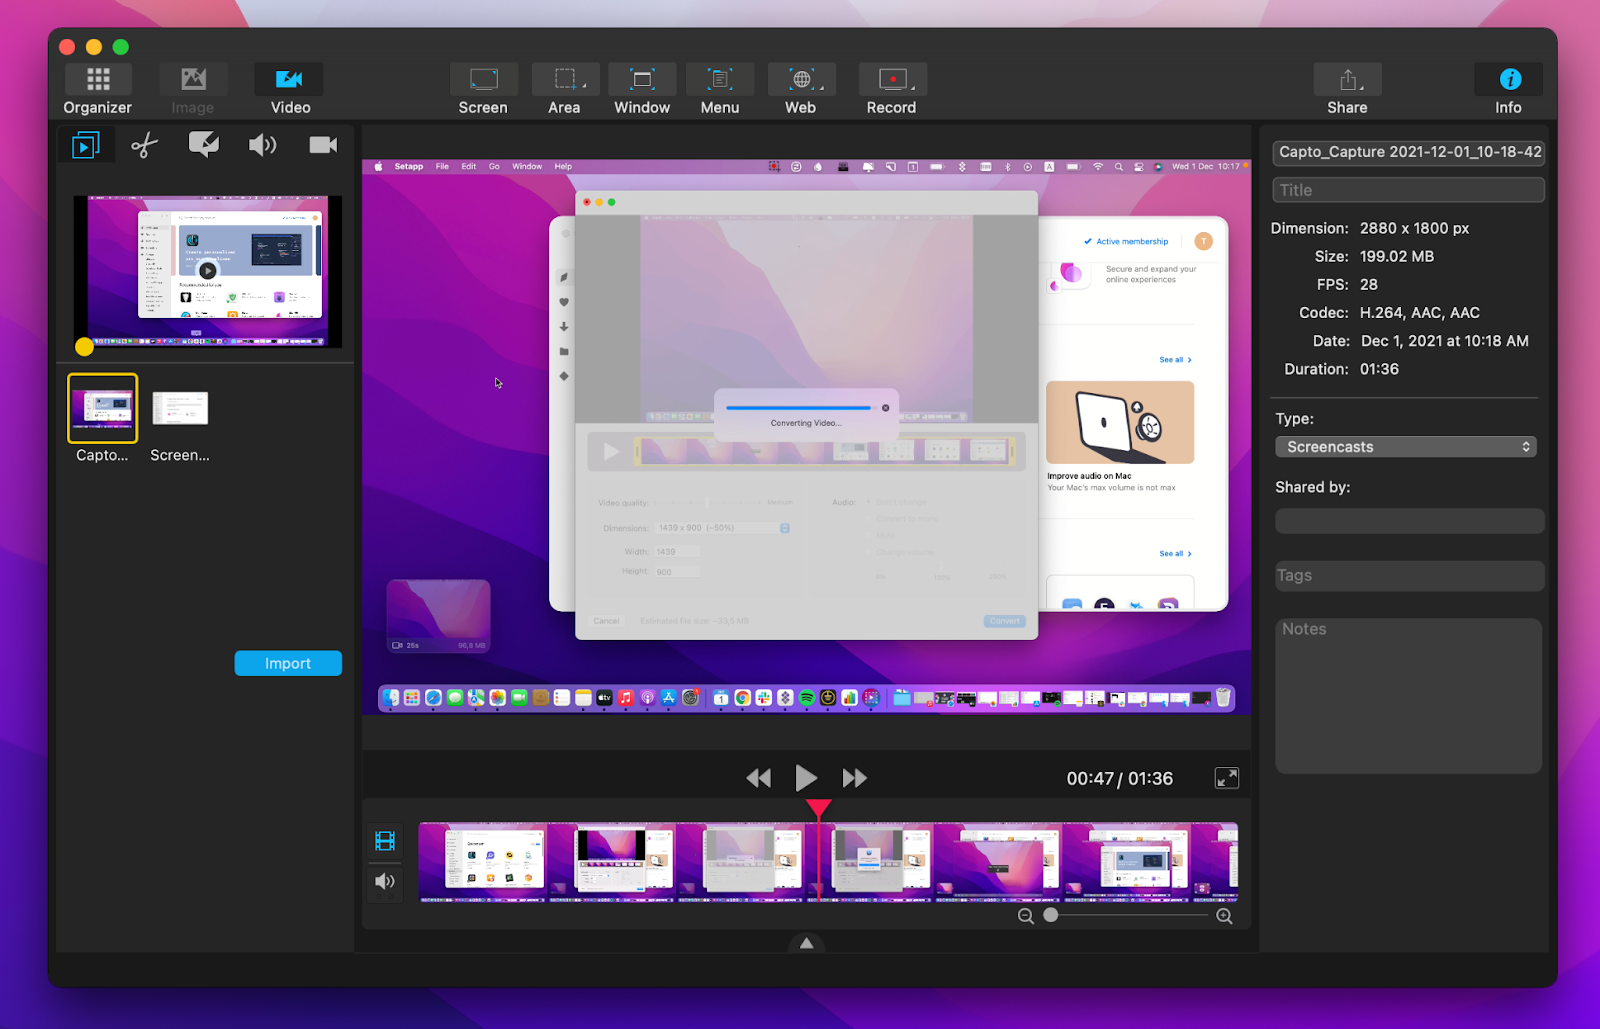Open the Info panel
The height and width of the screenshot is (1029, 1600).
(x=1508, y=87)
